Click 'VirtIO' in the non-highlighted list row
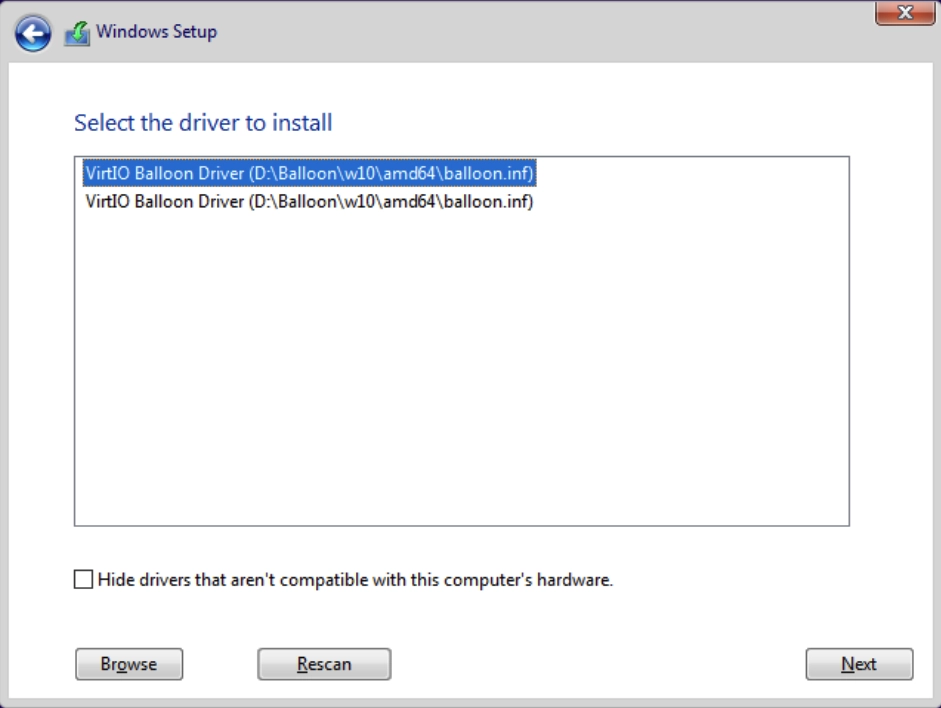Image resolution: width=941 pixels, height=708 pixels. [107, 202]
